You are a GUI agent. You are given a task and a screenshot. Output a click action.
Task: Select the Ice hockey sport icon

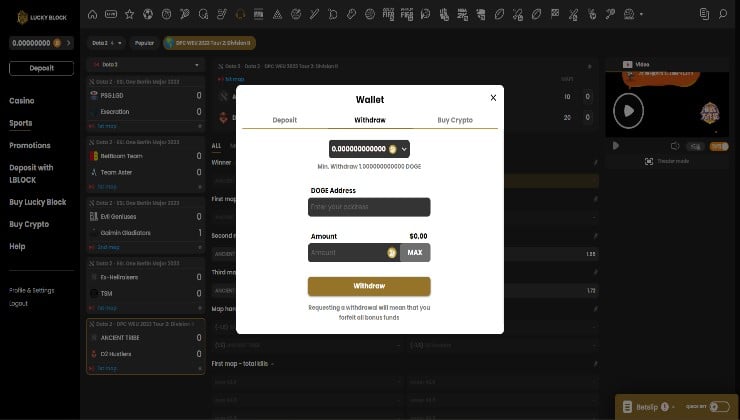pyautogui.click(x=222, y=15)
